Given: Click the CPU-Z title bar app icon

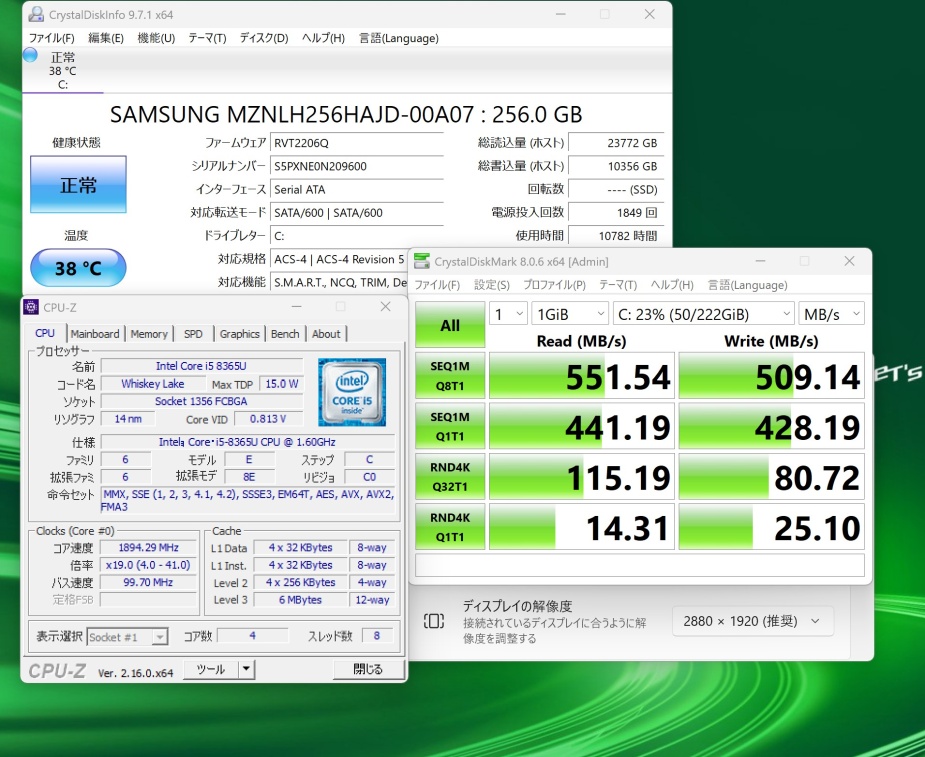Looking at the screenshot, I should click(31, 307).
